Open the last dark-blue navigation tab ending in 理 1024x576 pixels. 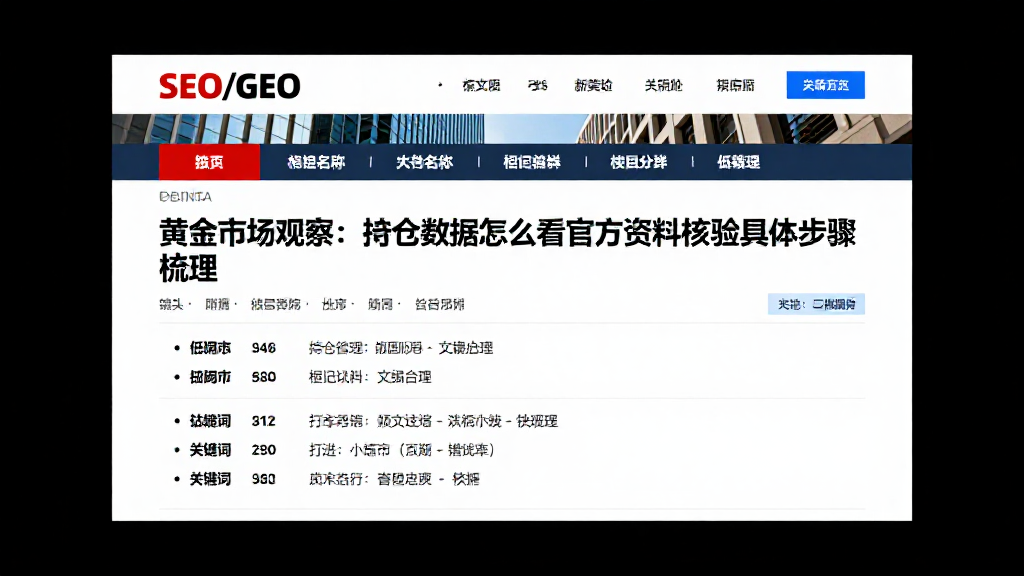pos(739,162)
